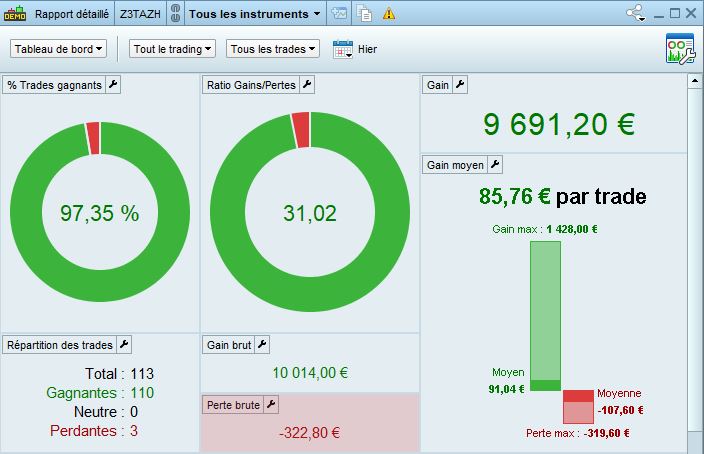Image resolution: width=704 pixels, height=454 pixels.
Task: Configure the Gain brut wrench
Action: tap(262, 344)
